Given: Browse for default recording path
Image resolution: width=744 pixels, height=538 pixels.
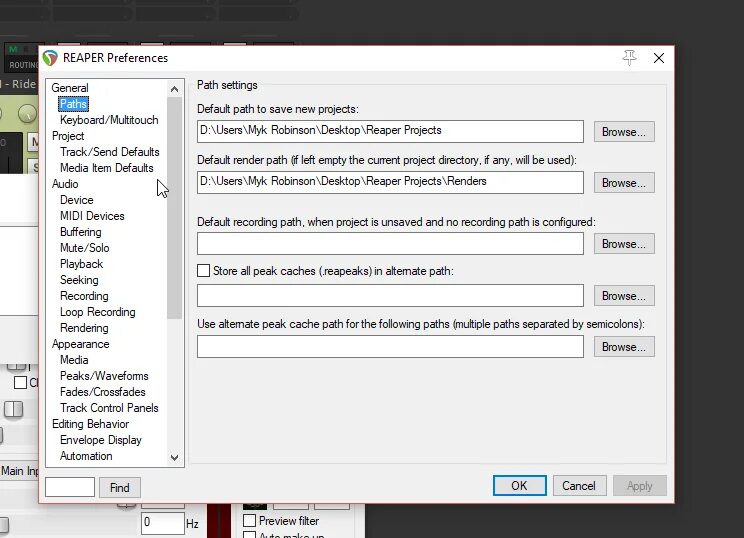Looking at the screenshot, I should point(624,244).
